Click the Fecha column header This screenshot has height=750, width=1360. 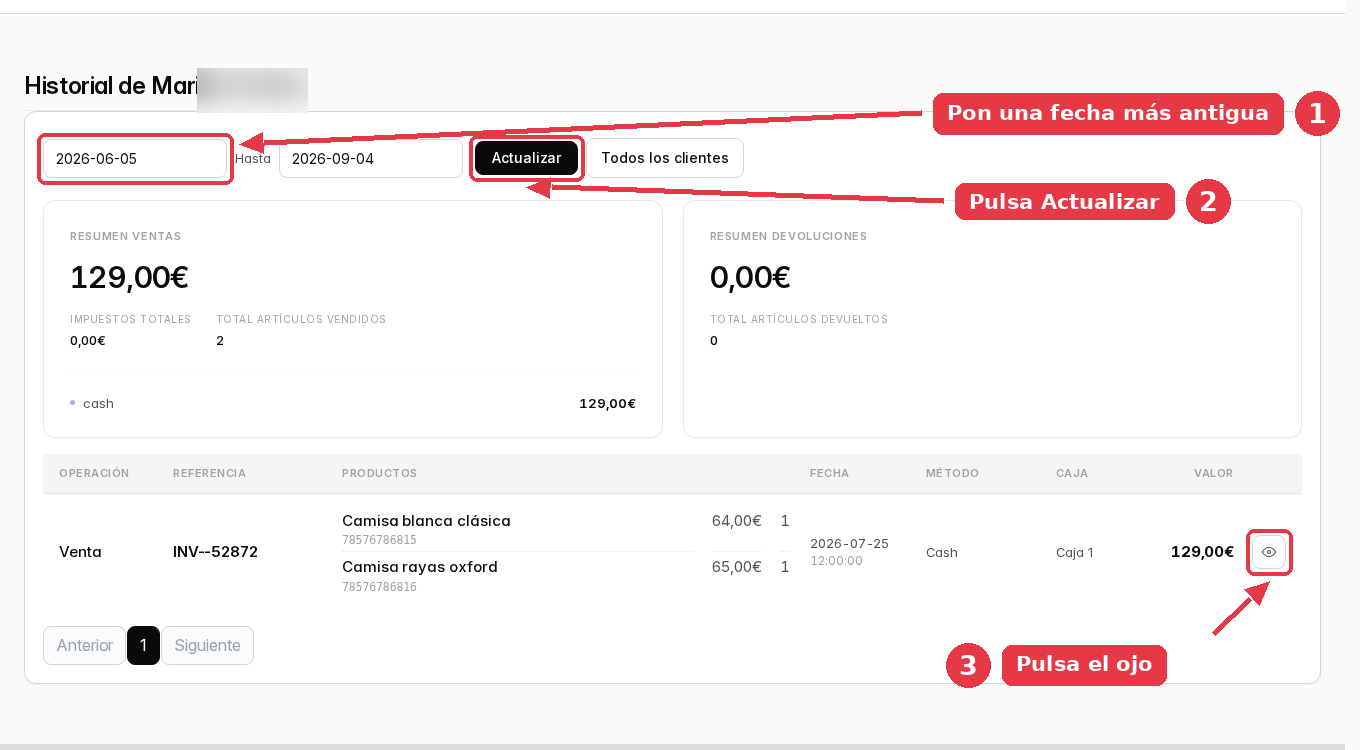(x=829, y=473)
